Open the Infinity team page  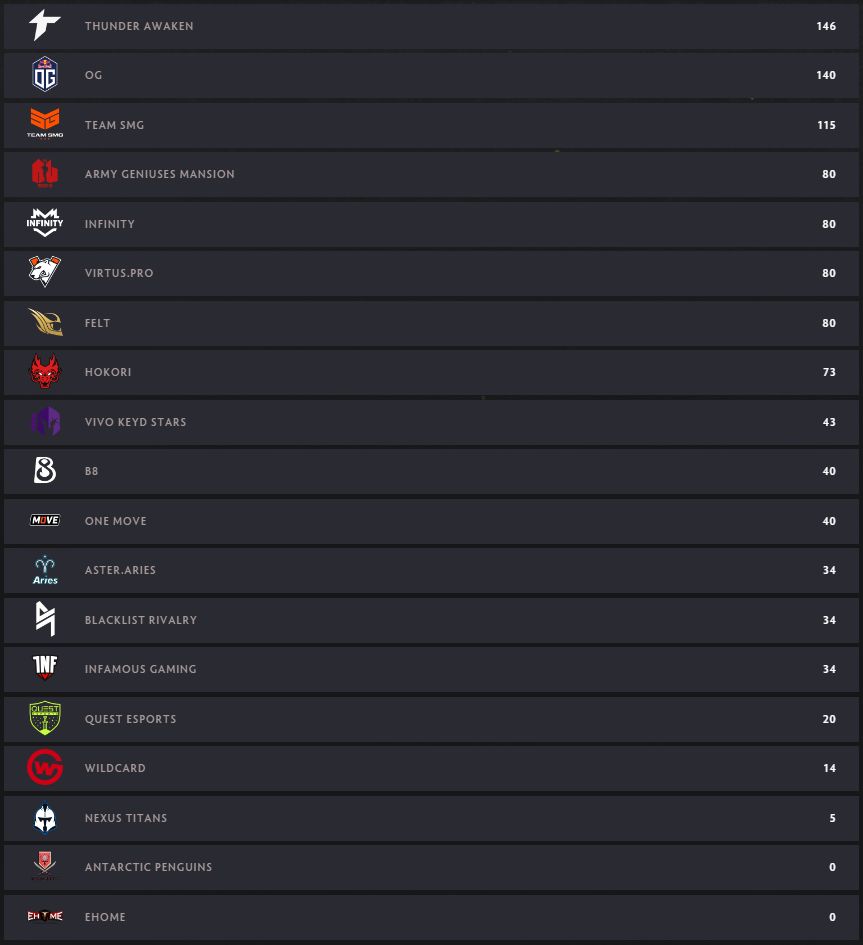(110, 224)
